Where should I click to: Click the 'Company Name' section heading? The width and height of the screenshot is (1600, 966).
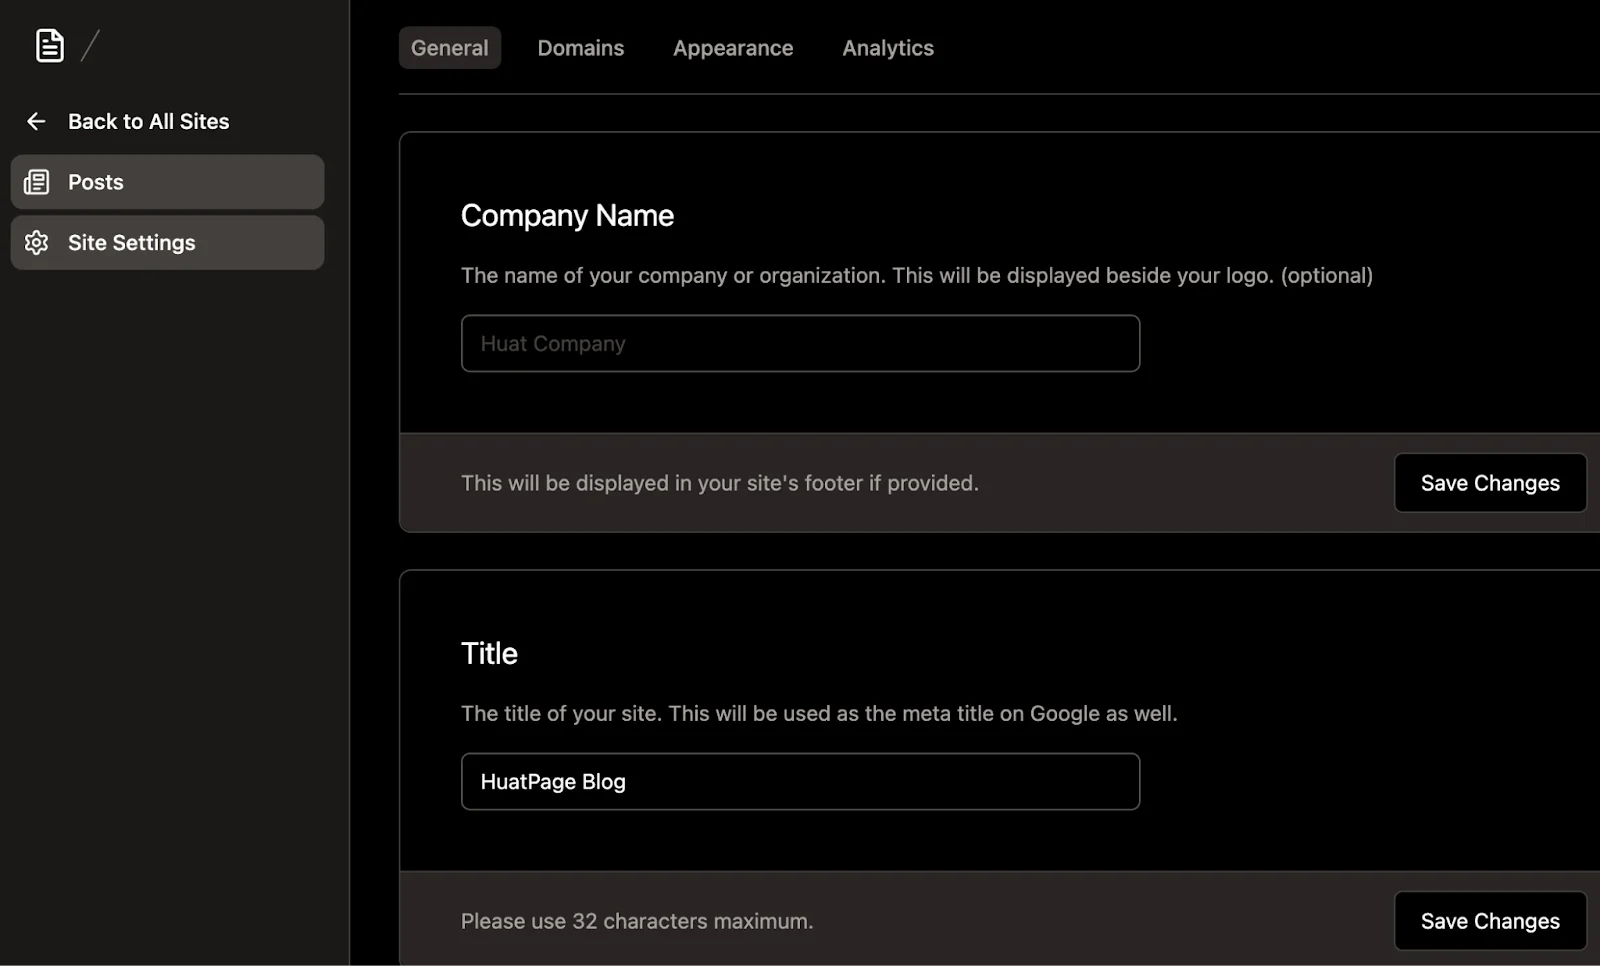567,216
